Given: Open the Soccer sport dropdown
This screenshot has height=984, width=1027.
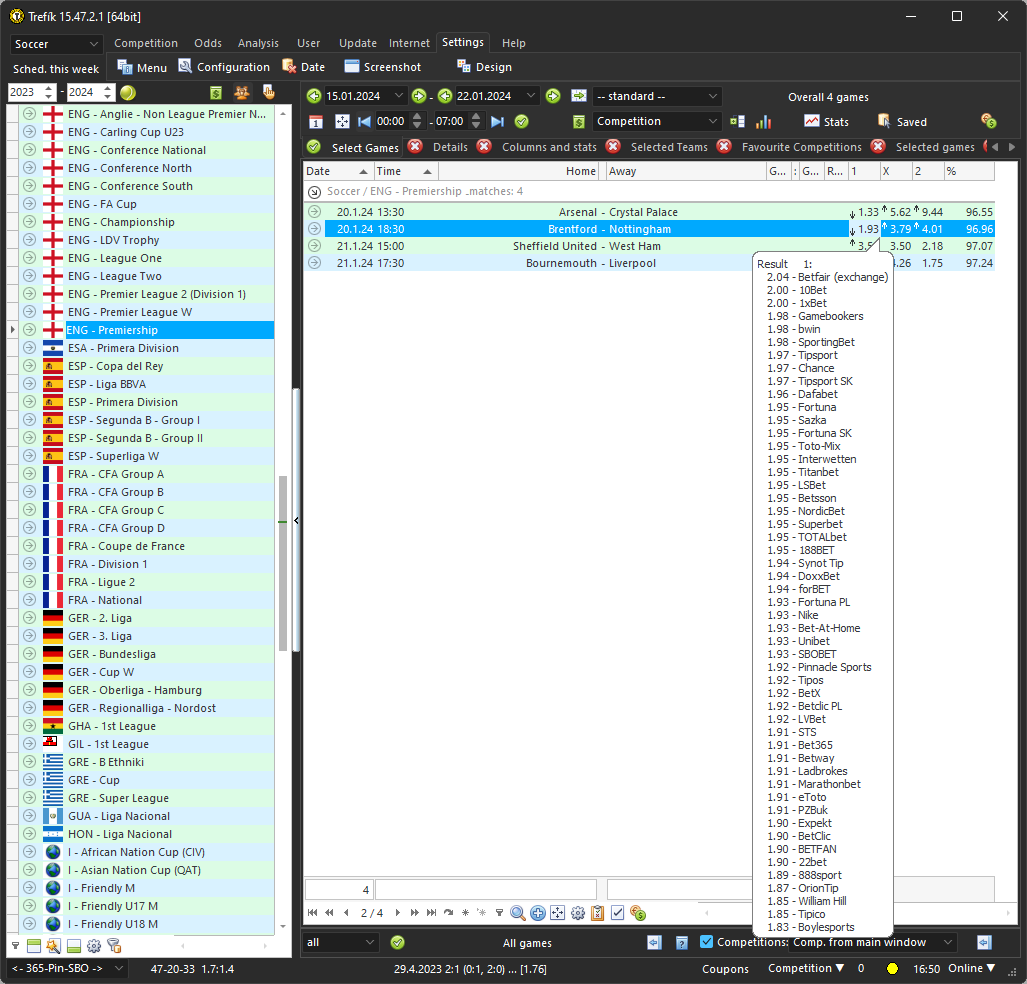Looking at the screenshot, I should (x=57, y=44).
